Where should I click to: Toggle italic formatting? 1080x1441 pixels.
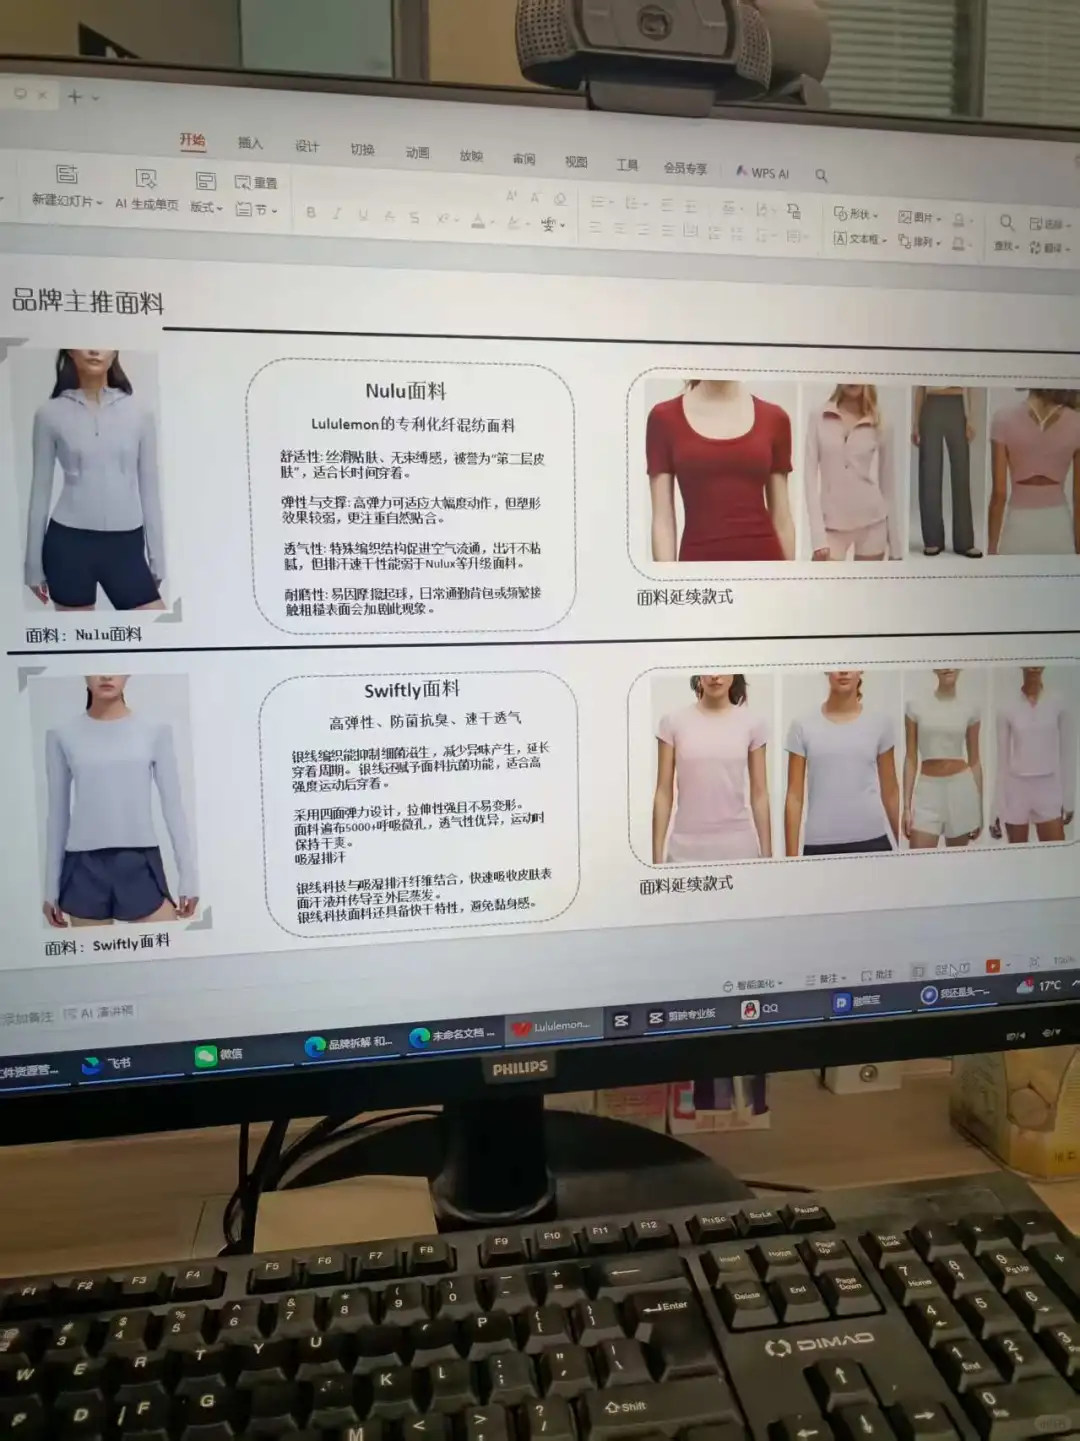tap(337, 214)
